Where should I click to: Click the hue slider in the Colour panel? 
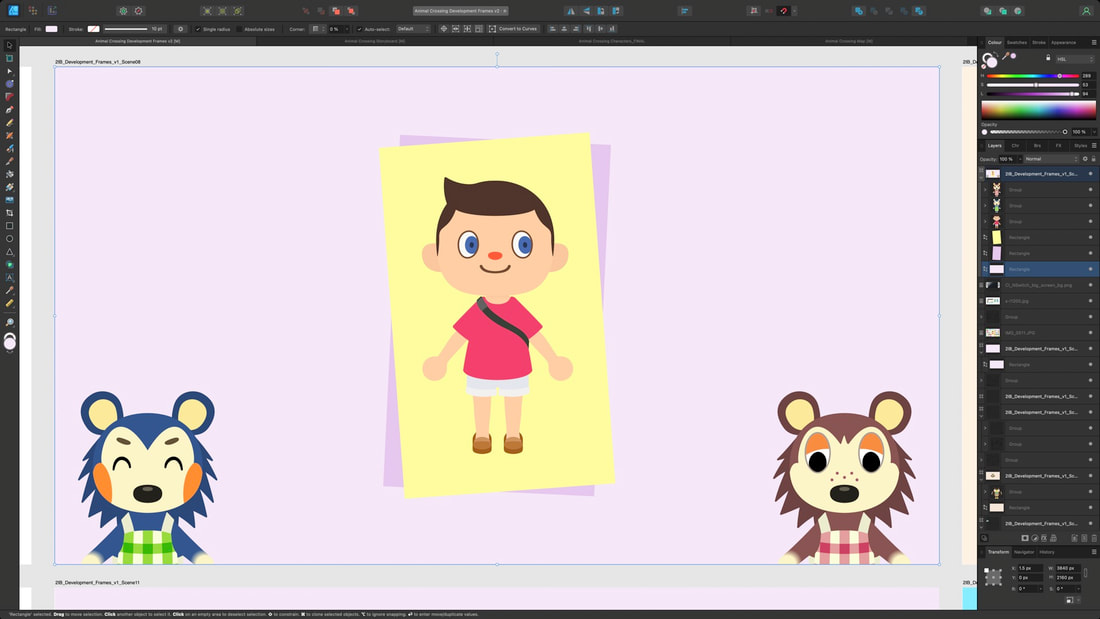click(x=1033, y=76)
